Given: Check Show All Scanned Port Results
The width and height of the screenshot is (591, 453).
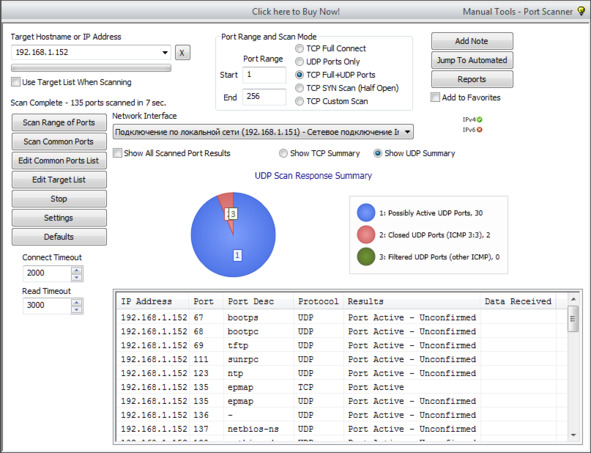Looking at the screenshot, I should point(118,153).
